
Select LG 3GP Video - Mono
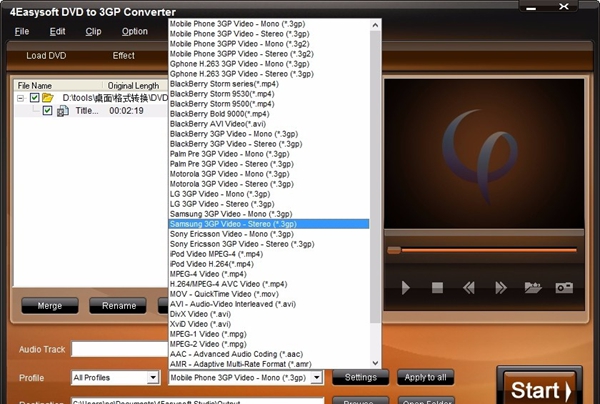269,194
